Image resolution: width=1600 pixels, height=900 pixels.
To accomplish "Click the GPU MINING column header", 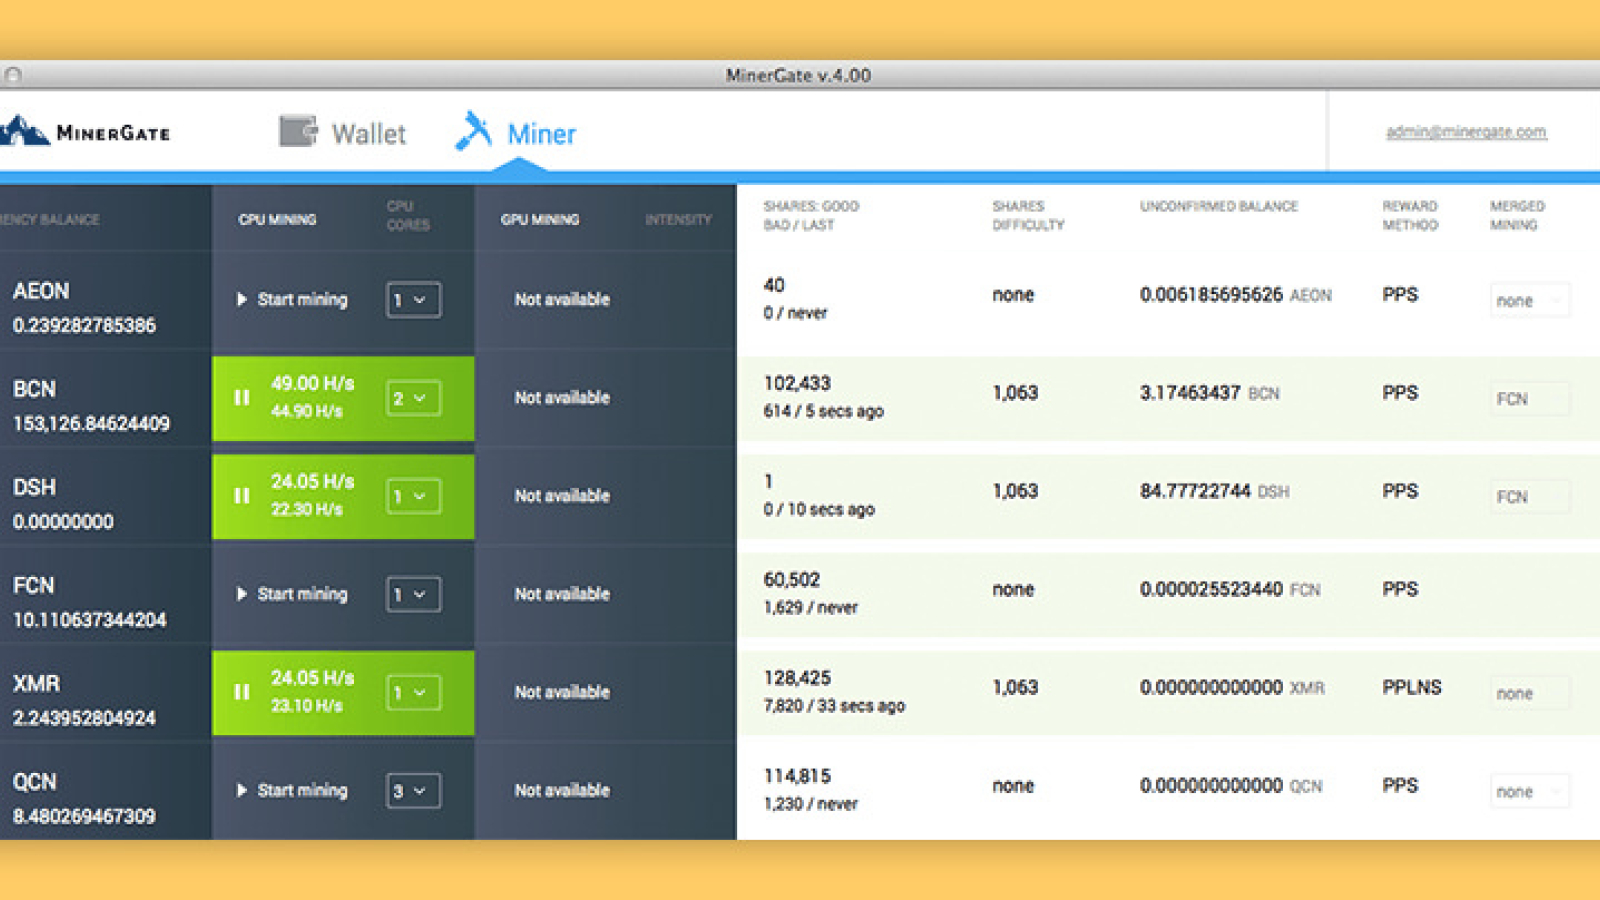I will pos(540,219).
